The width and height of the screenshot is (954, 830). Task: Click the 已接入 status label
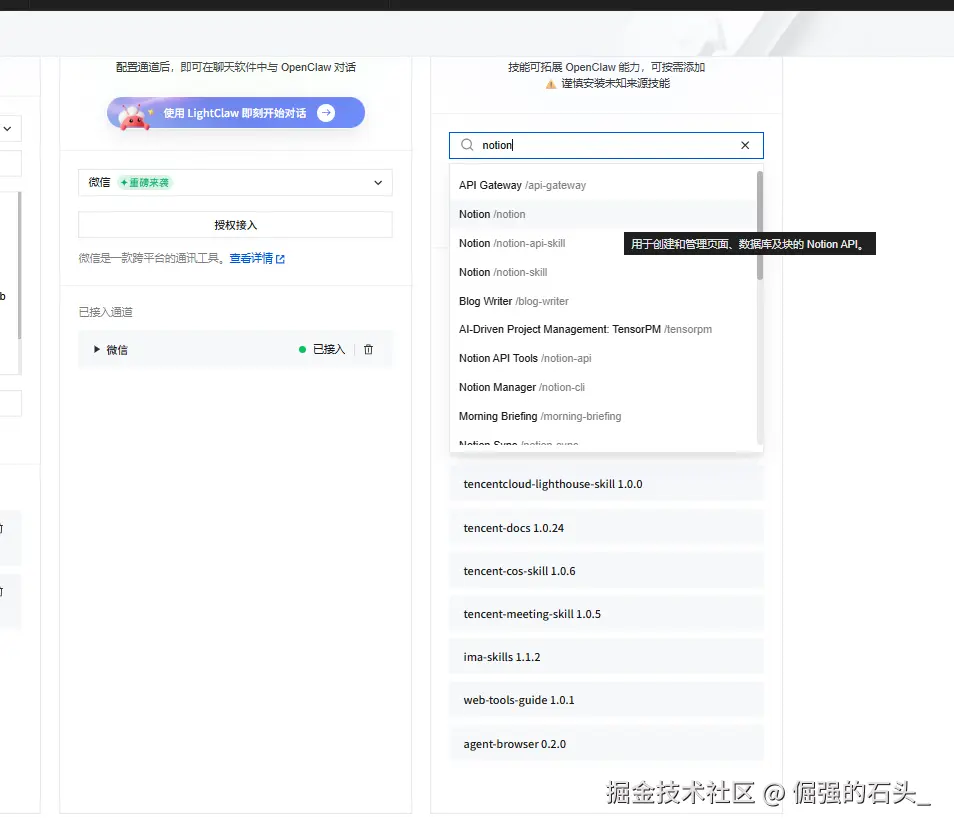[x=329, y=349]
